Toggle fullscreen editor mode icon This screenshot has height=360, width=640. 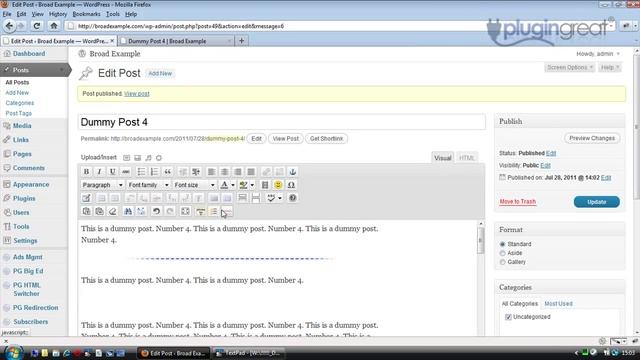185,211
